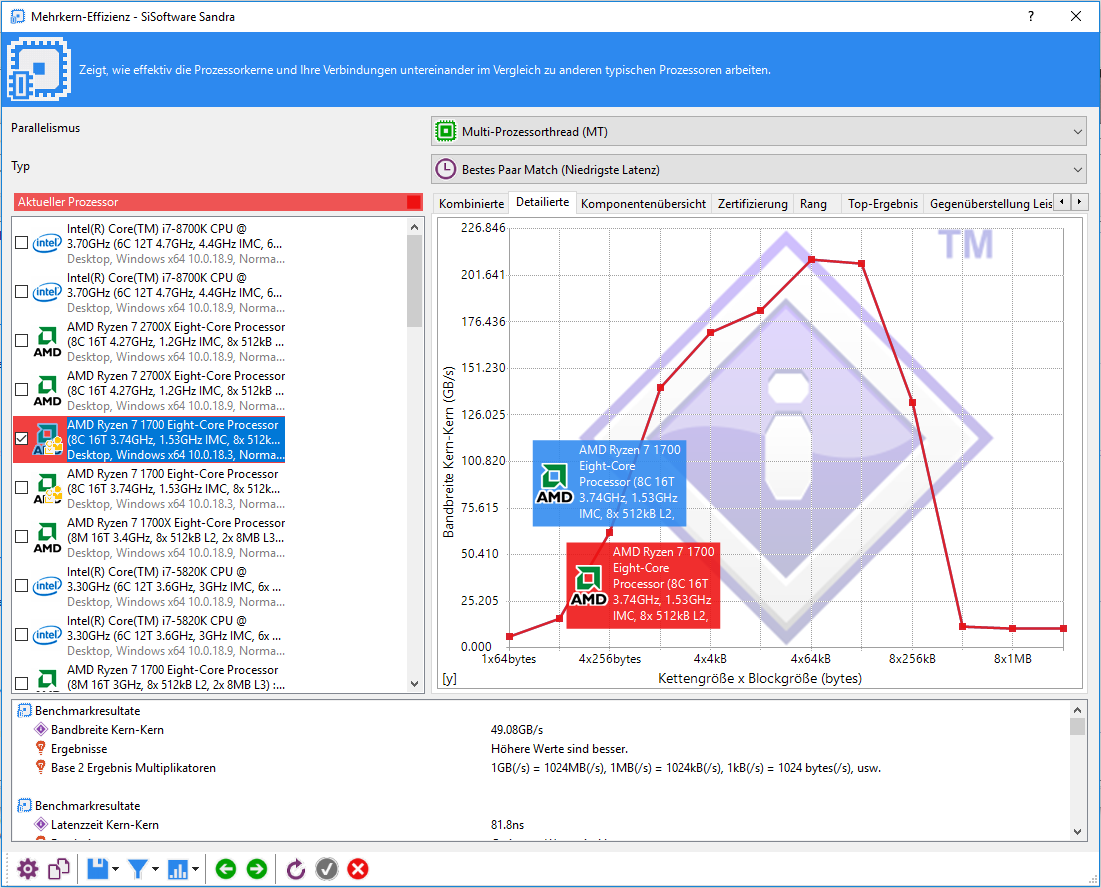
Task: Click the Aktueller Prozessor legend bar
Action: point(218,202)
